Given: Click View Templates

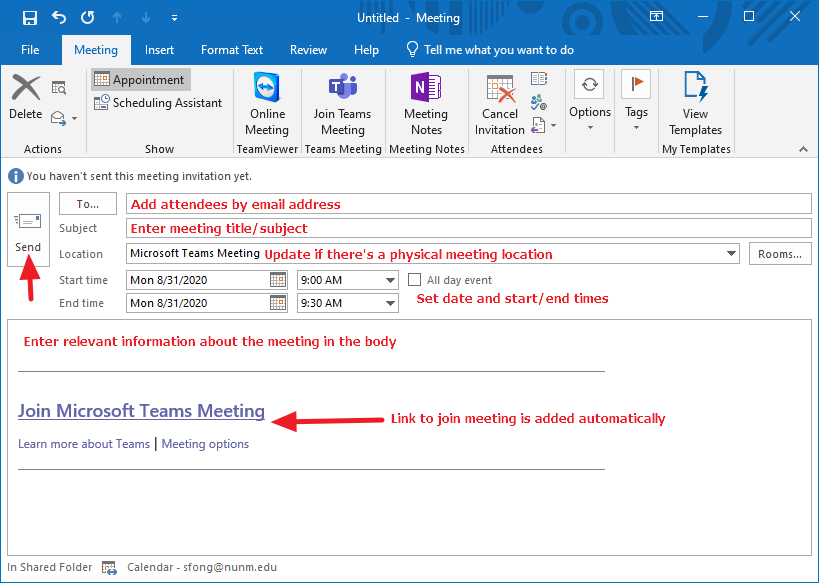Looking at the screenshot, I should pos(695,105).
